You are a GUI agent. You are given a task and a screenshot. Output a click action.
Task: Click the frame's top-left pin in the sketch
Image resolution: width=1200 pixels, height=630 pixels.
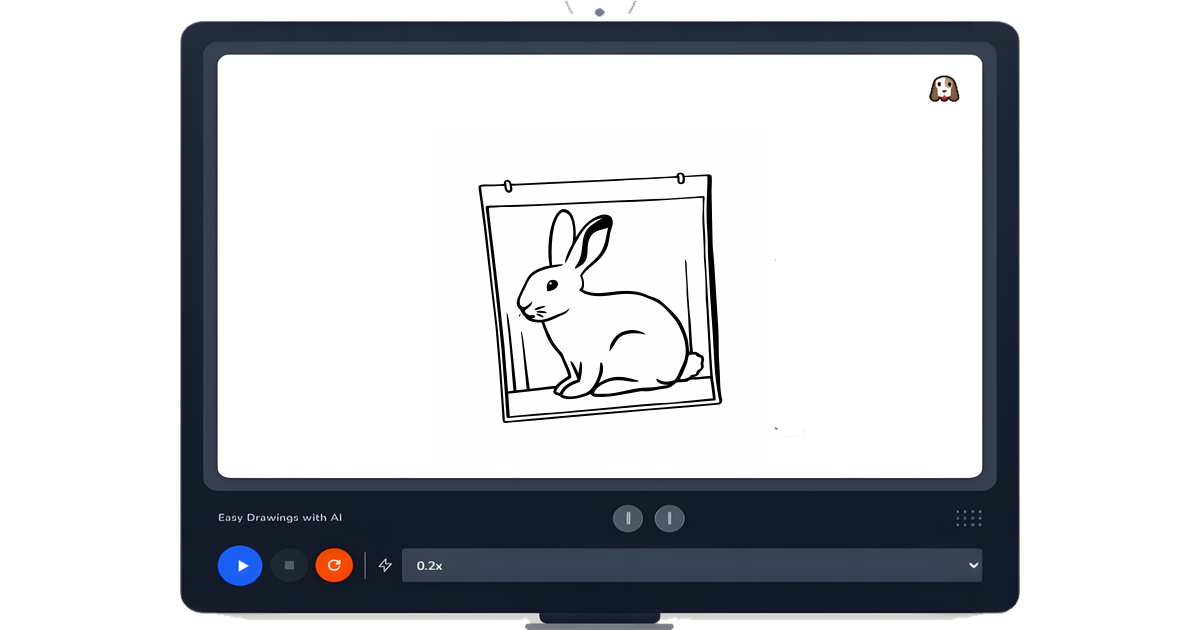point(508,185)
